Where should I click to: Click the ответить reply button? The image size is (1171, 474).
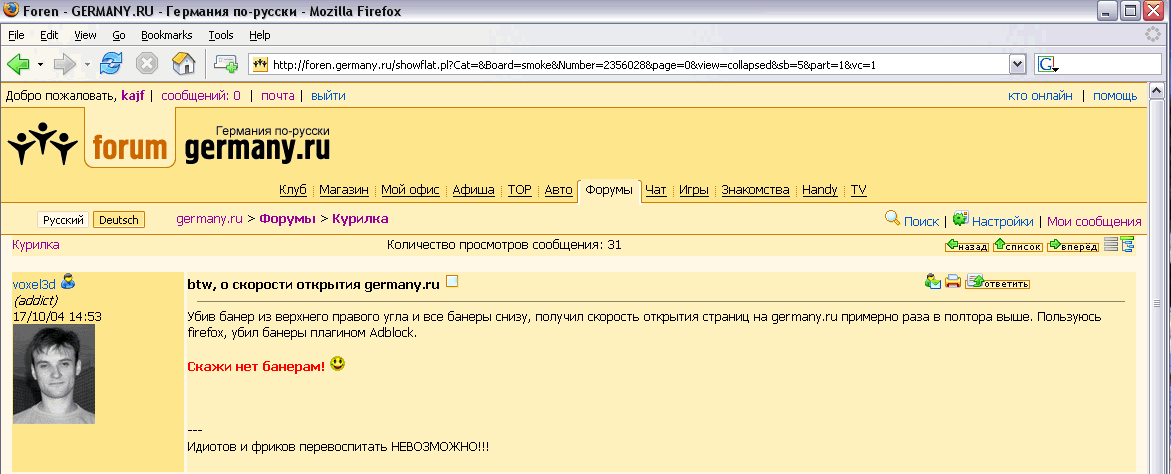point(997,283)
